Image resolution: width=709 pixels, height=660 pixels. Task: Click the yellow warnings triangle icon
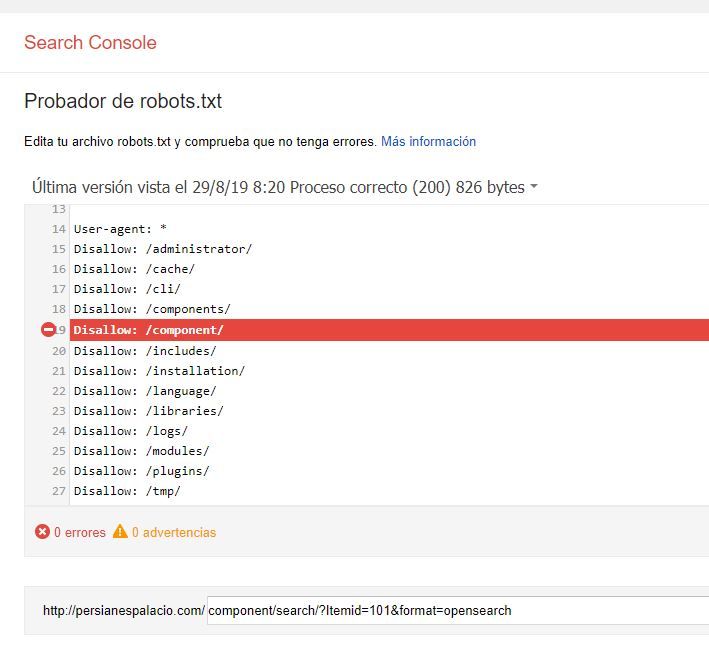pyautogui.click(x=120, y=531)
